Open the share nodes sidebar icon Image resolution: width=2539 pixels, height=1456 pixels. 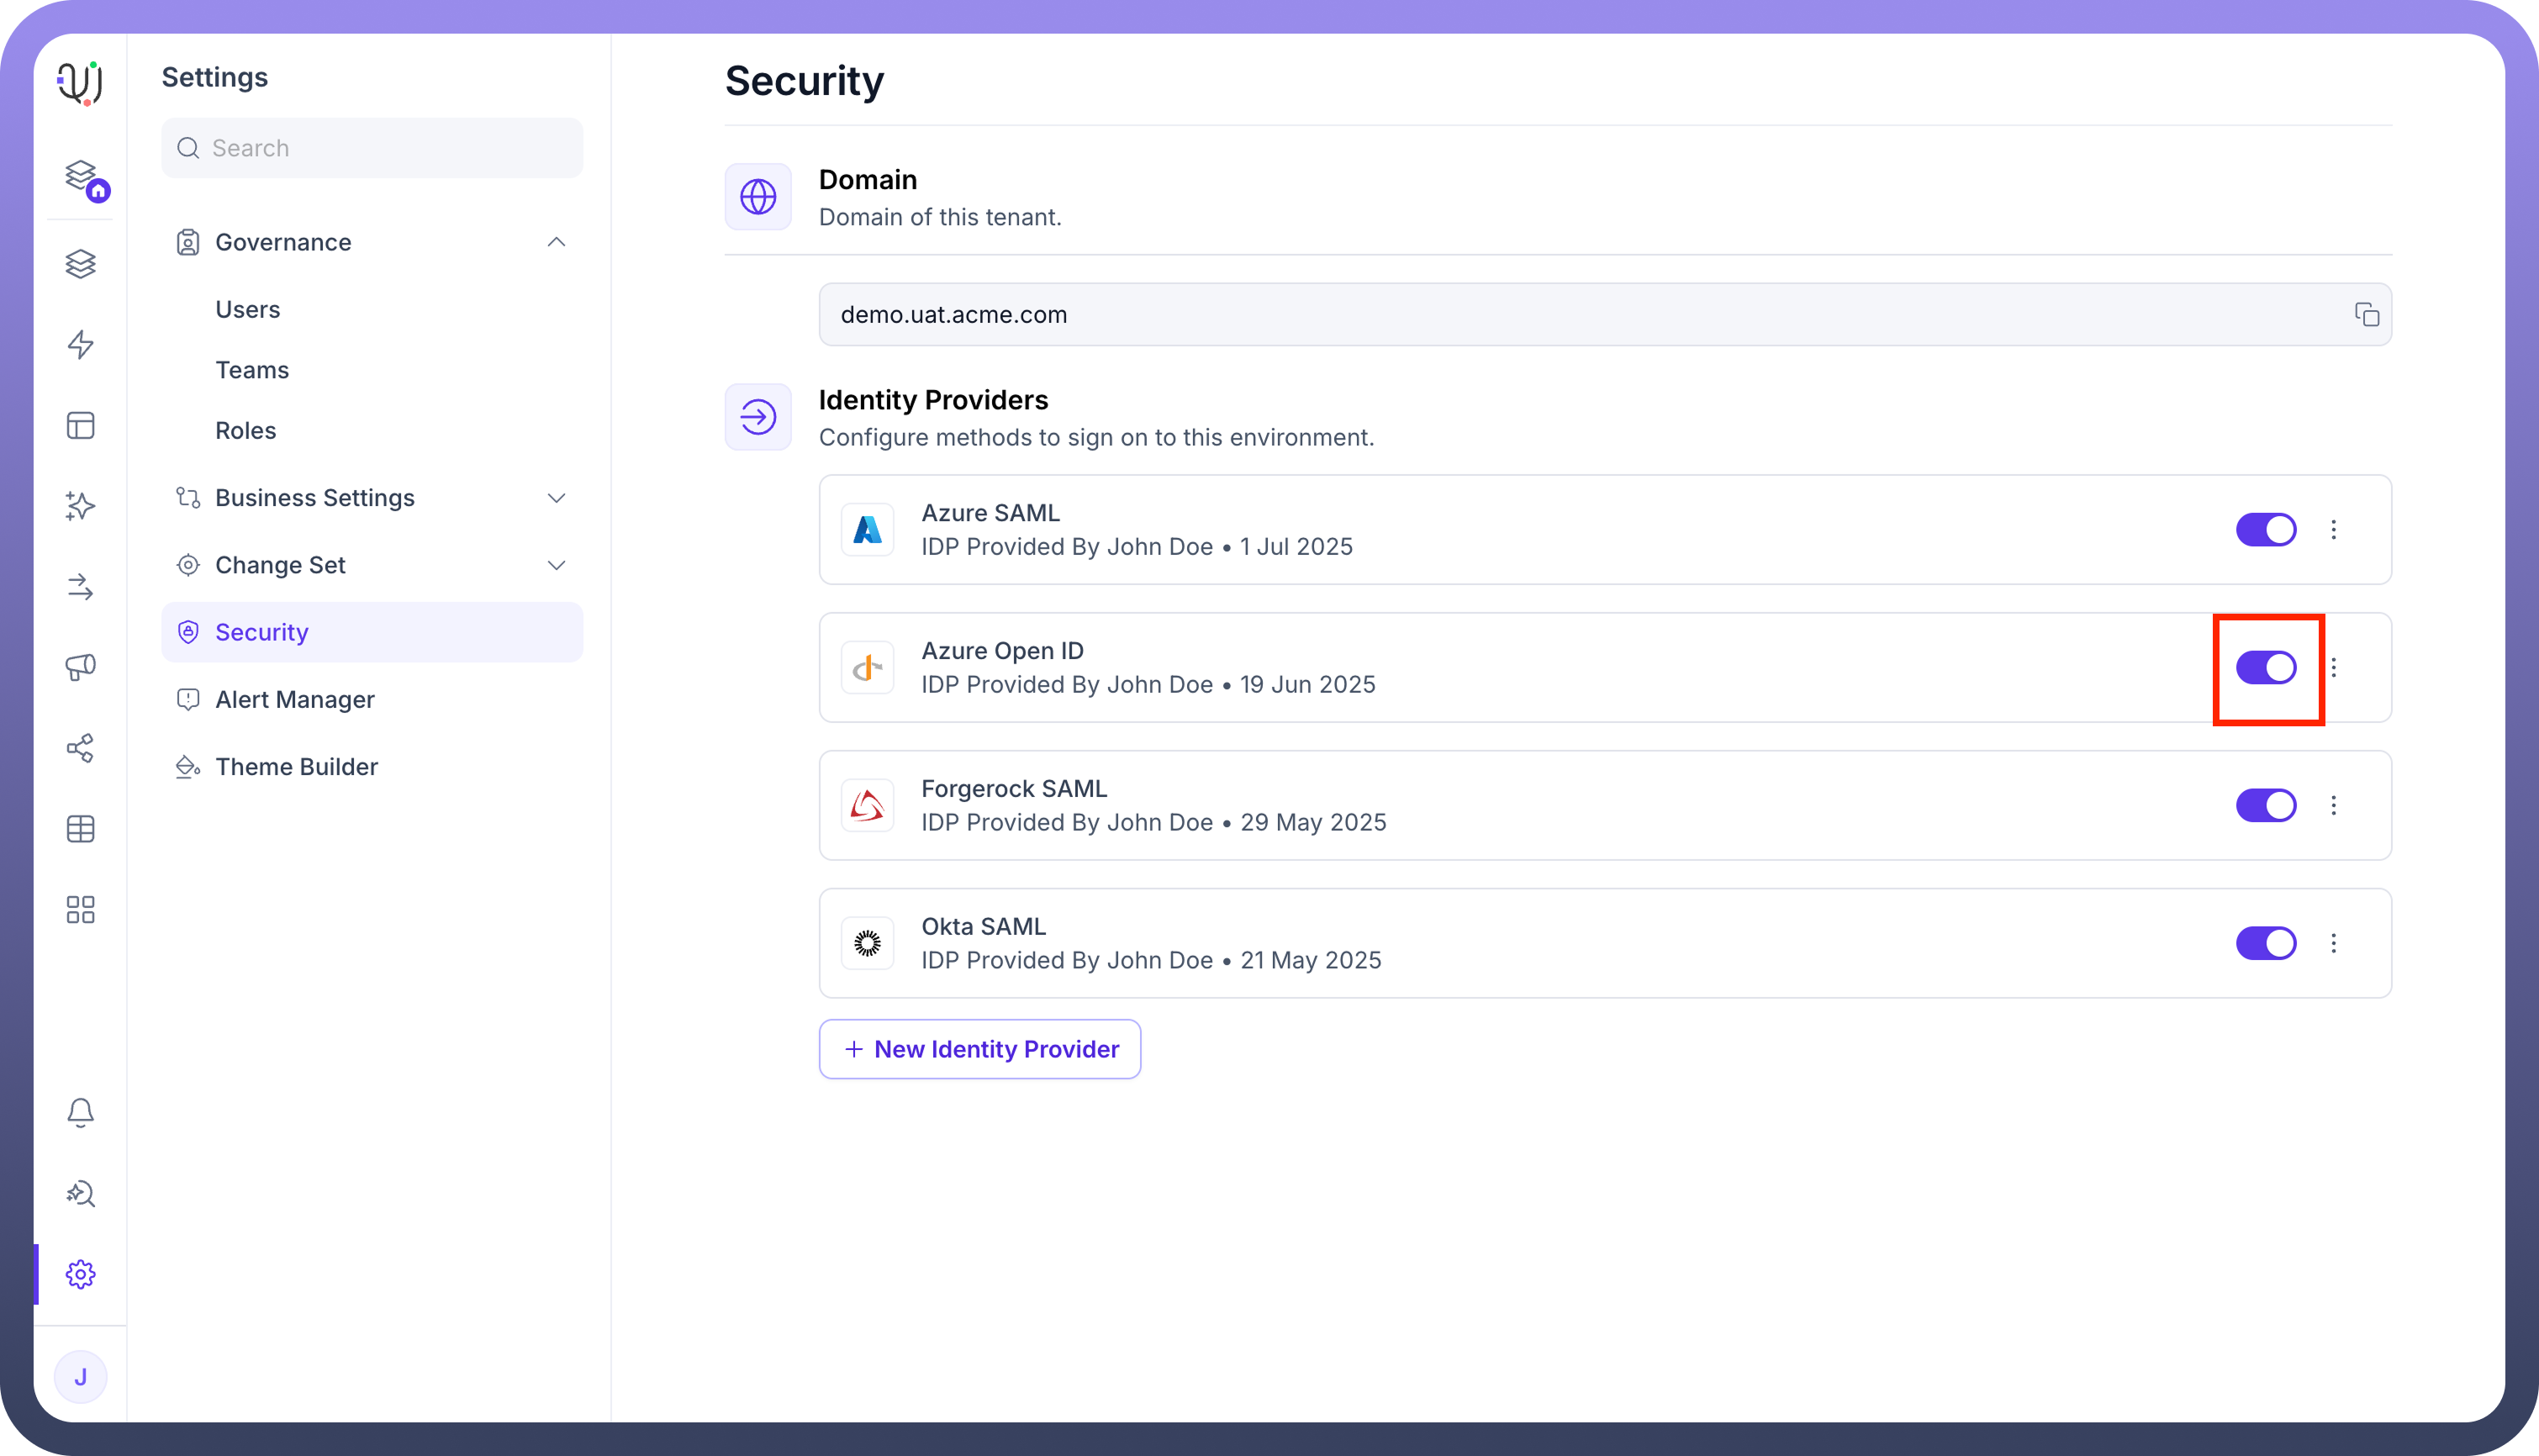click(x=80, y=748)
